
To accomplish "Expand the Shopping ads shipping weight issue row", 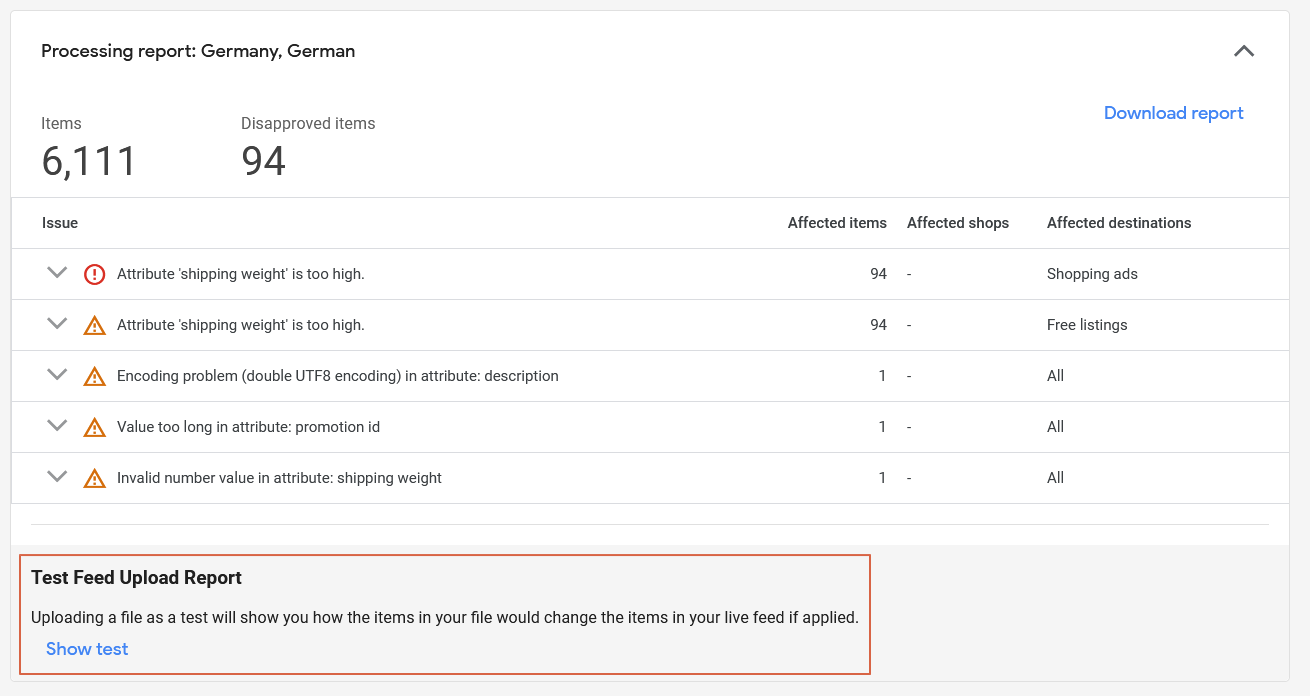I will click(x=57, y=273).
